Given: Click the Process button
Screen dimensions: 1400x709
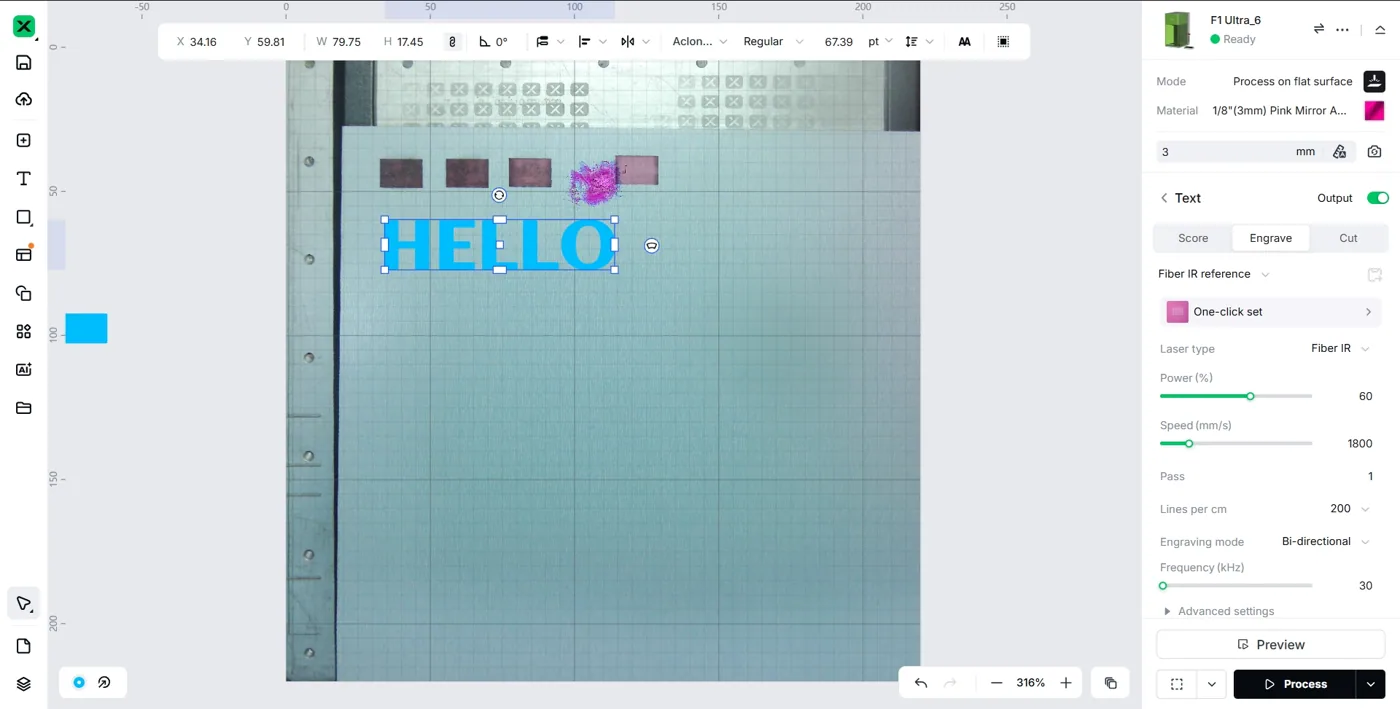Looking at the screenshot, I should tap(1295, 684).
